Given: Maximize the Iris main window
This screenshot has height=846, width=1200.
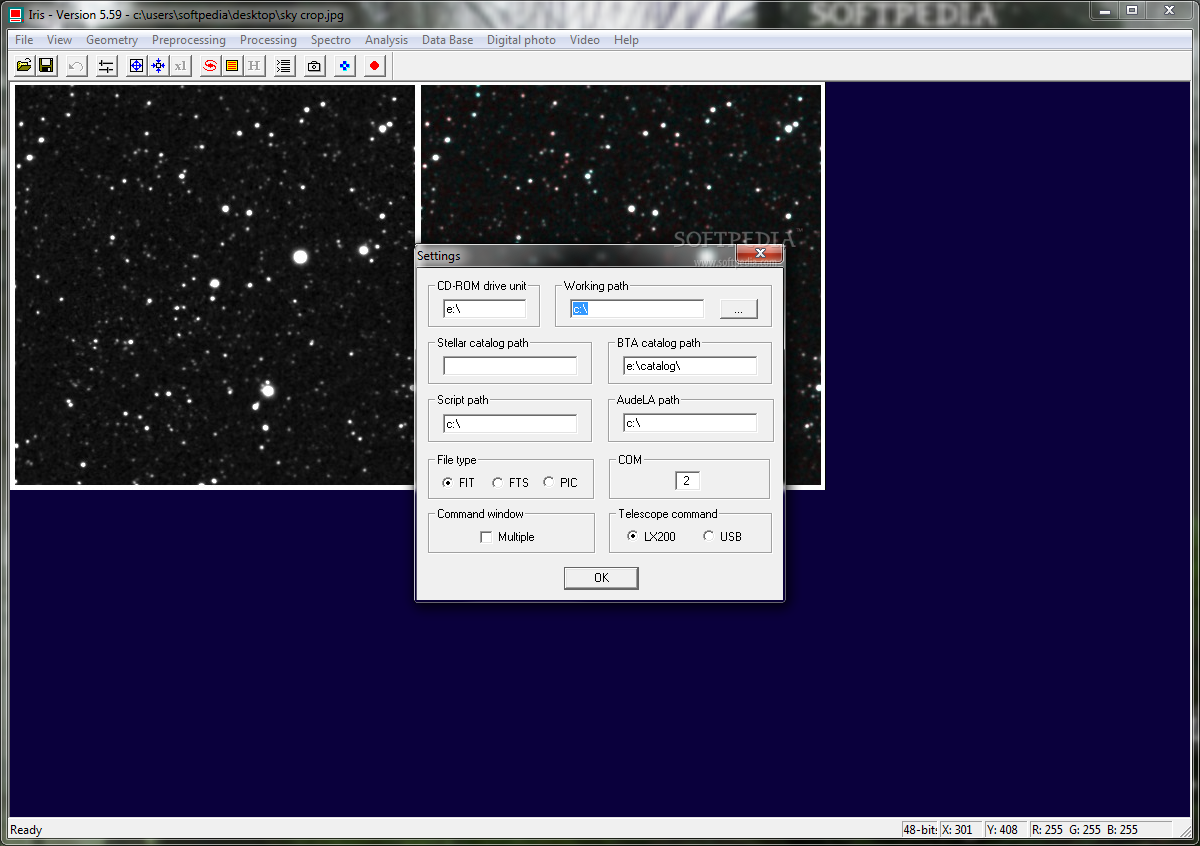Looking at the screenshot, I should coord(1132,10).
